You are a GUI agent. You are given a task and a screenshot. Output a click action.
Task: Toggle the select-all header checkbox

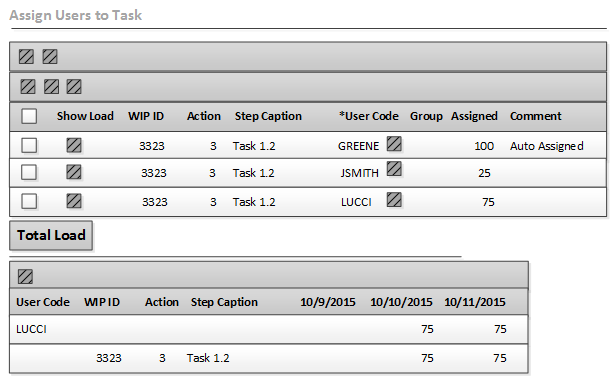29,116
